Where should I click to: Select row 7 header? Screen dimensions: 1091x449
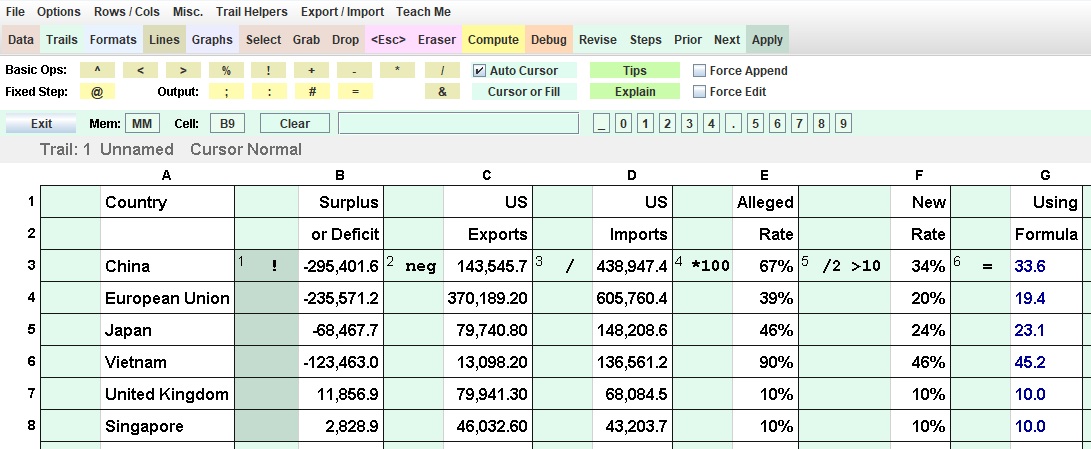coord(31,393)
